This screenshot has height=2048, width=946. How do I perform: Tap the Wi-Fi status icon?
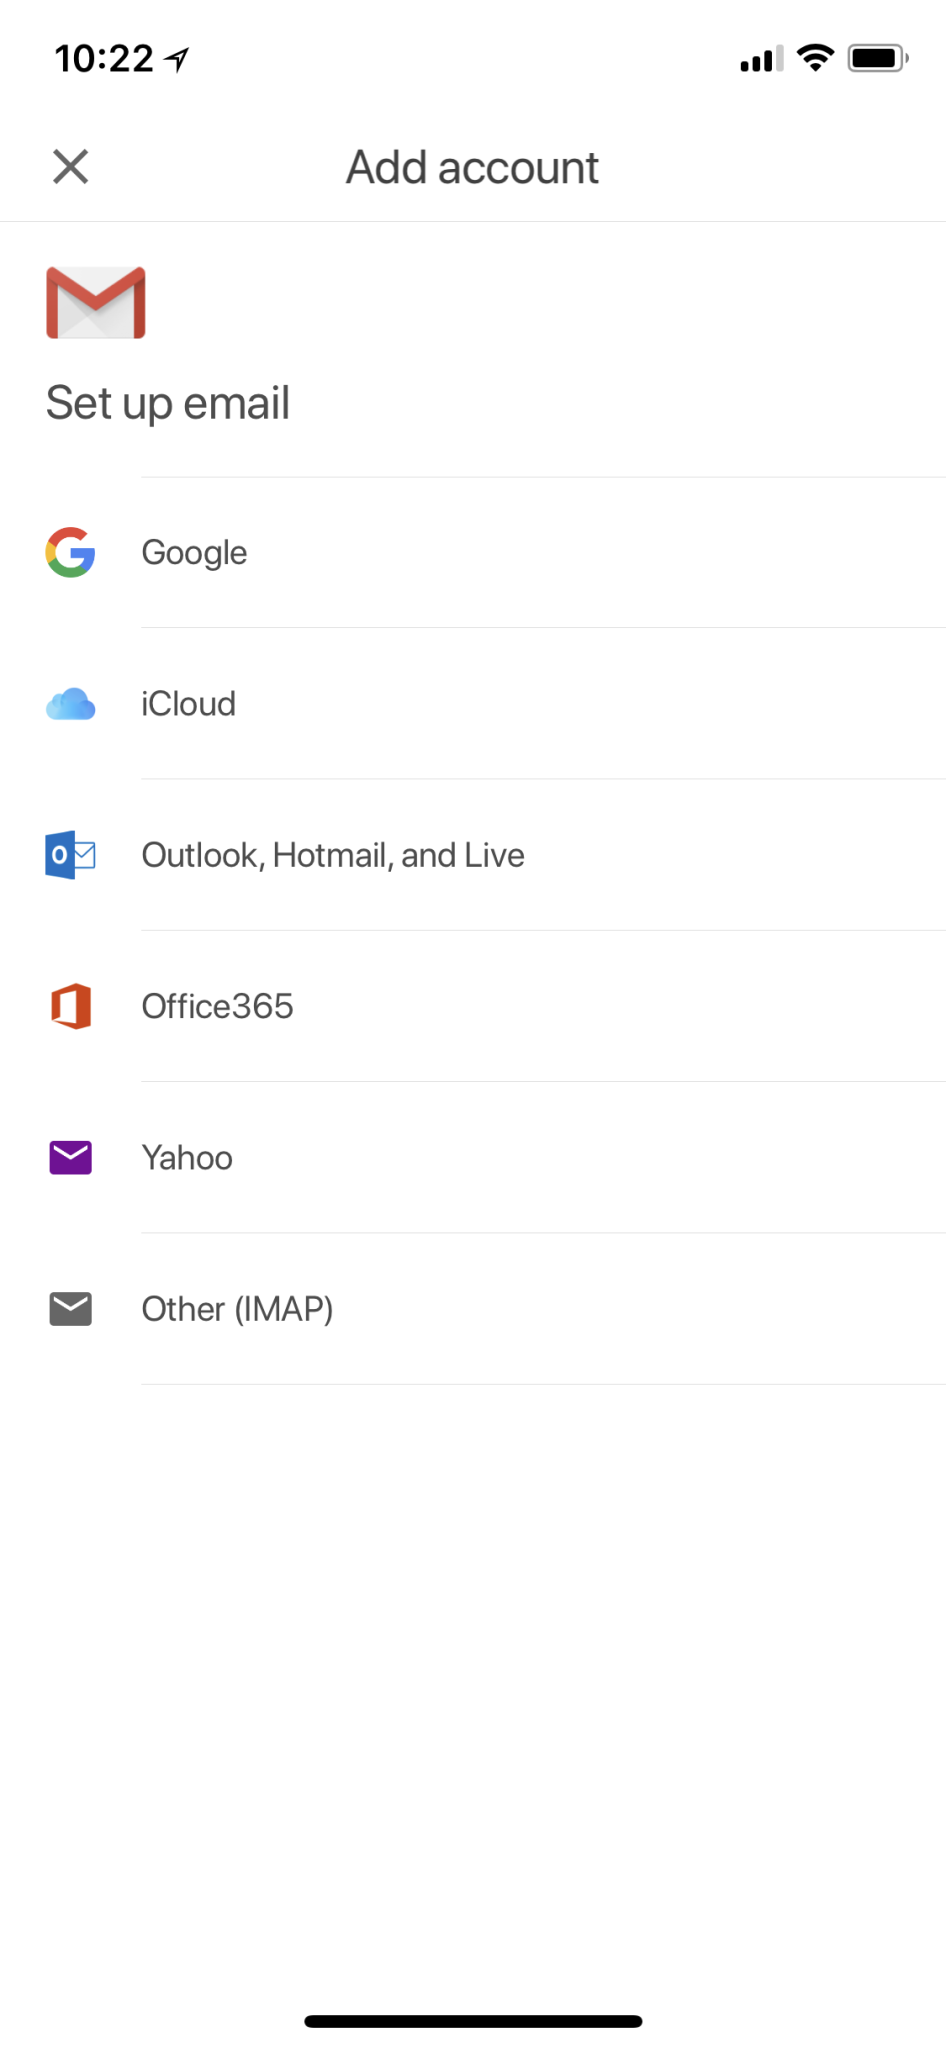point(816,58)
